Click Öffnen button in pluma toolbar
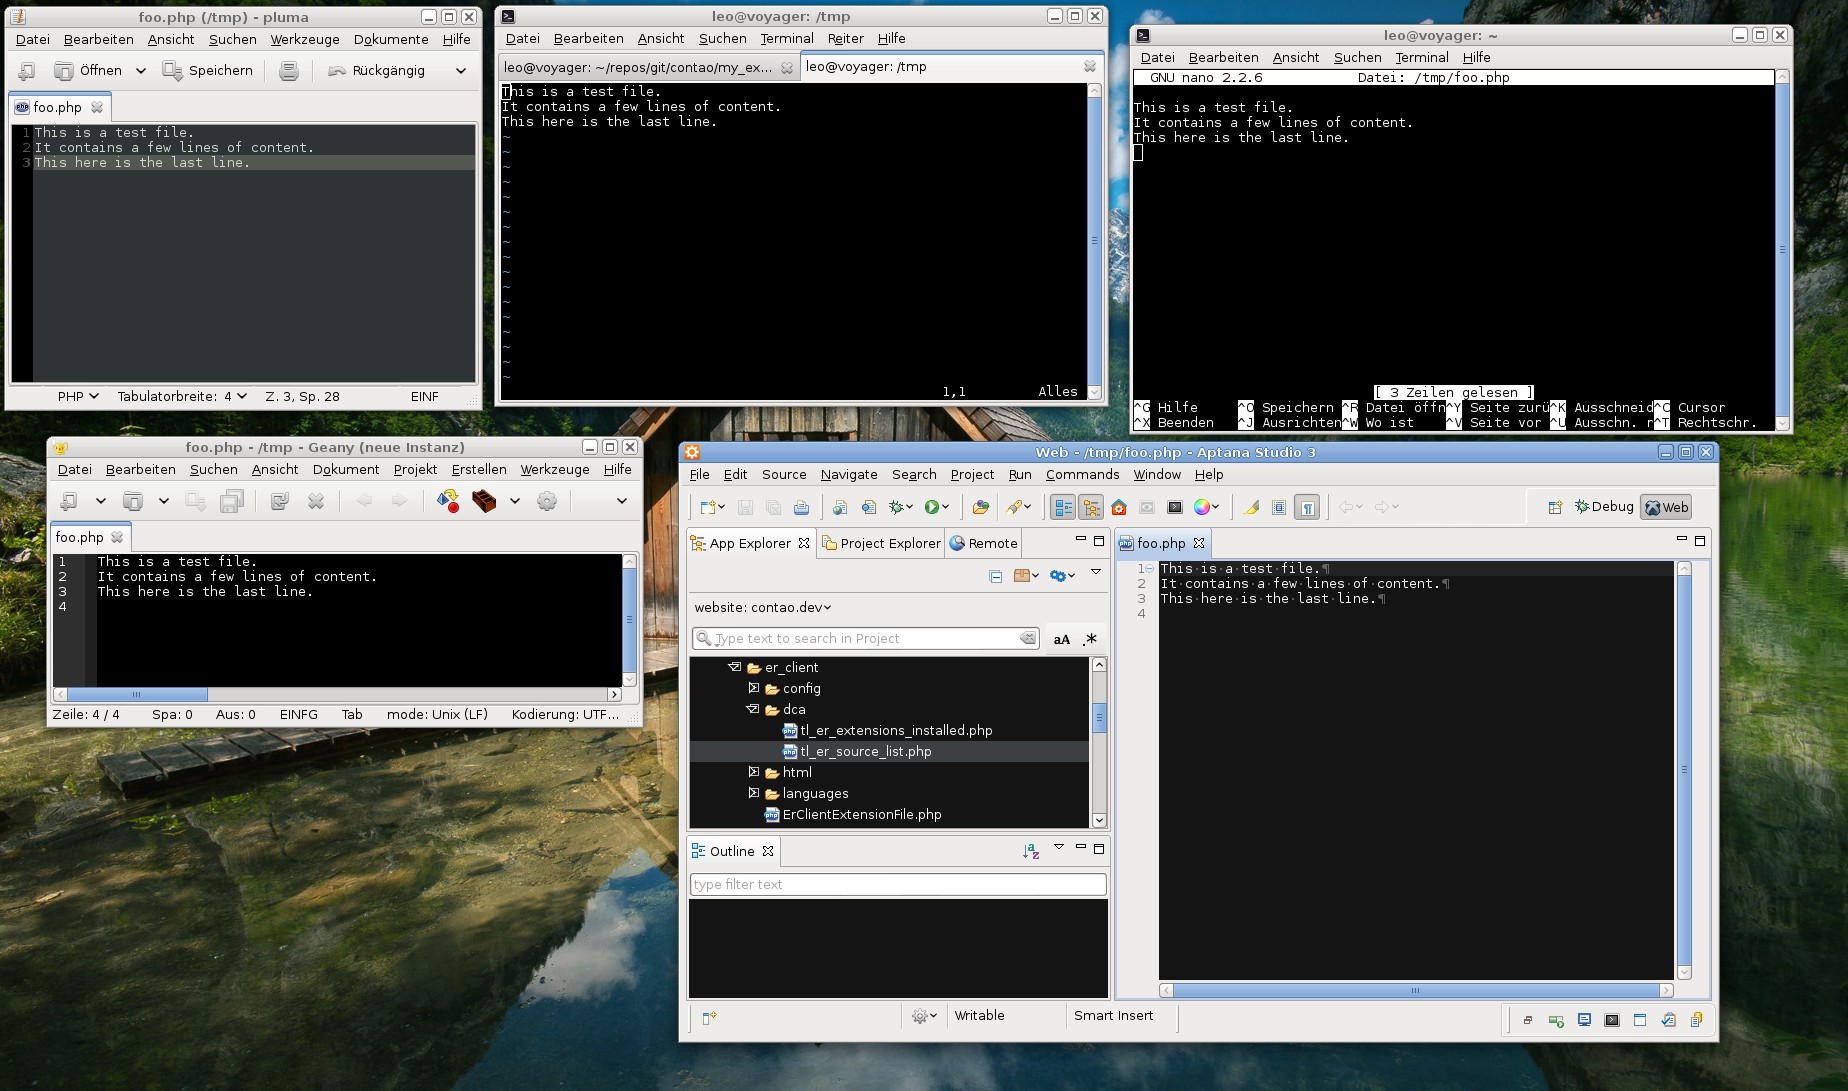 pos(88,70)
